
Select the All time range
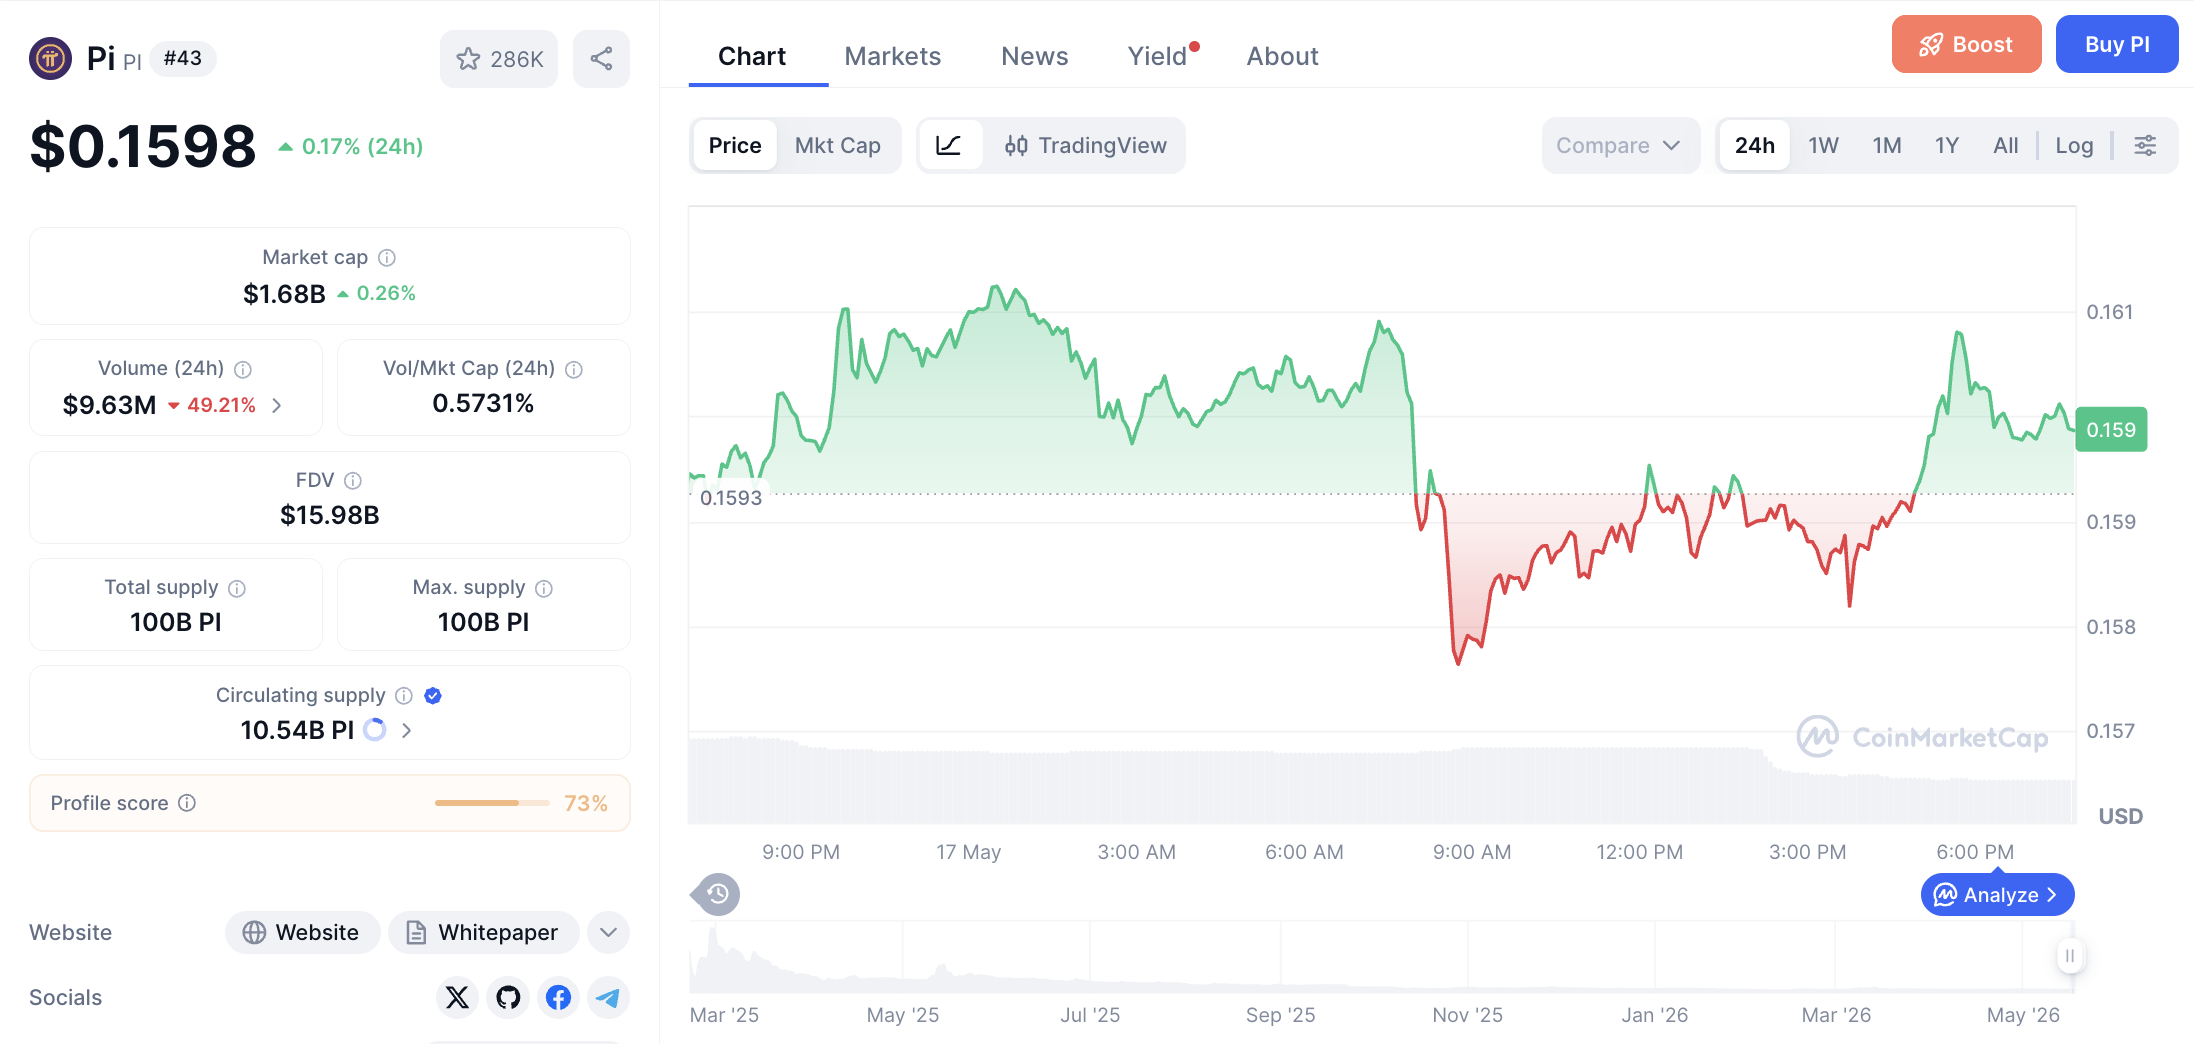coord(2006,146)
